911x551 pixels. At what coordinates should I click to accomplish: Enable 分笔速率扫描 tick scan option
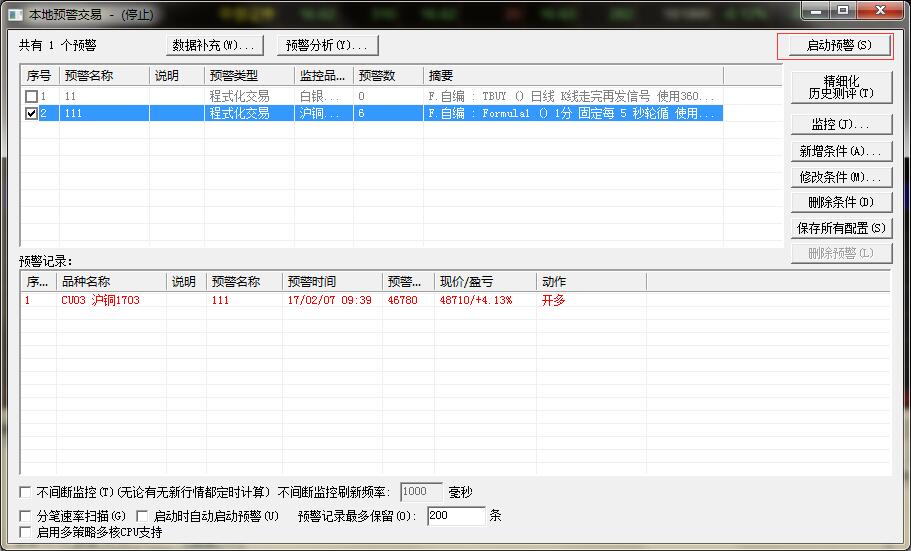click(25, 516)
